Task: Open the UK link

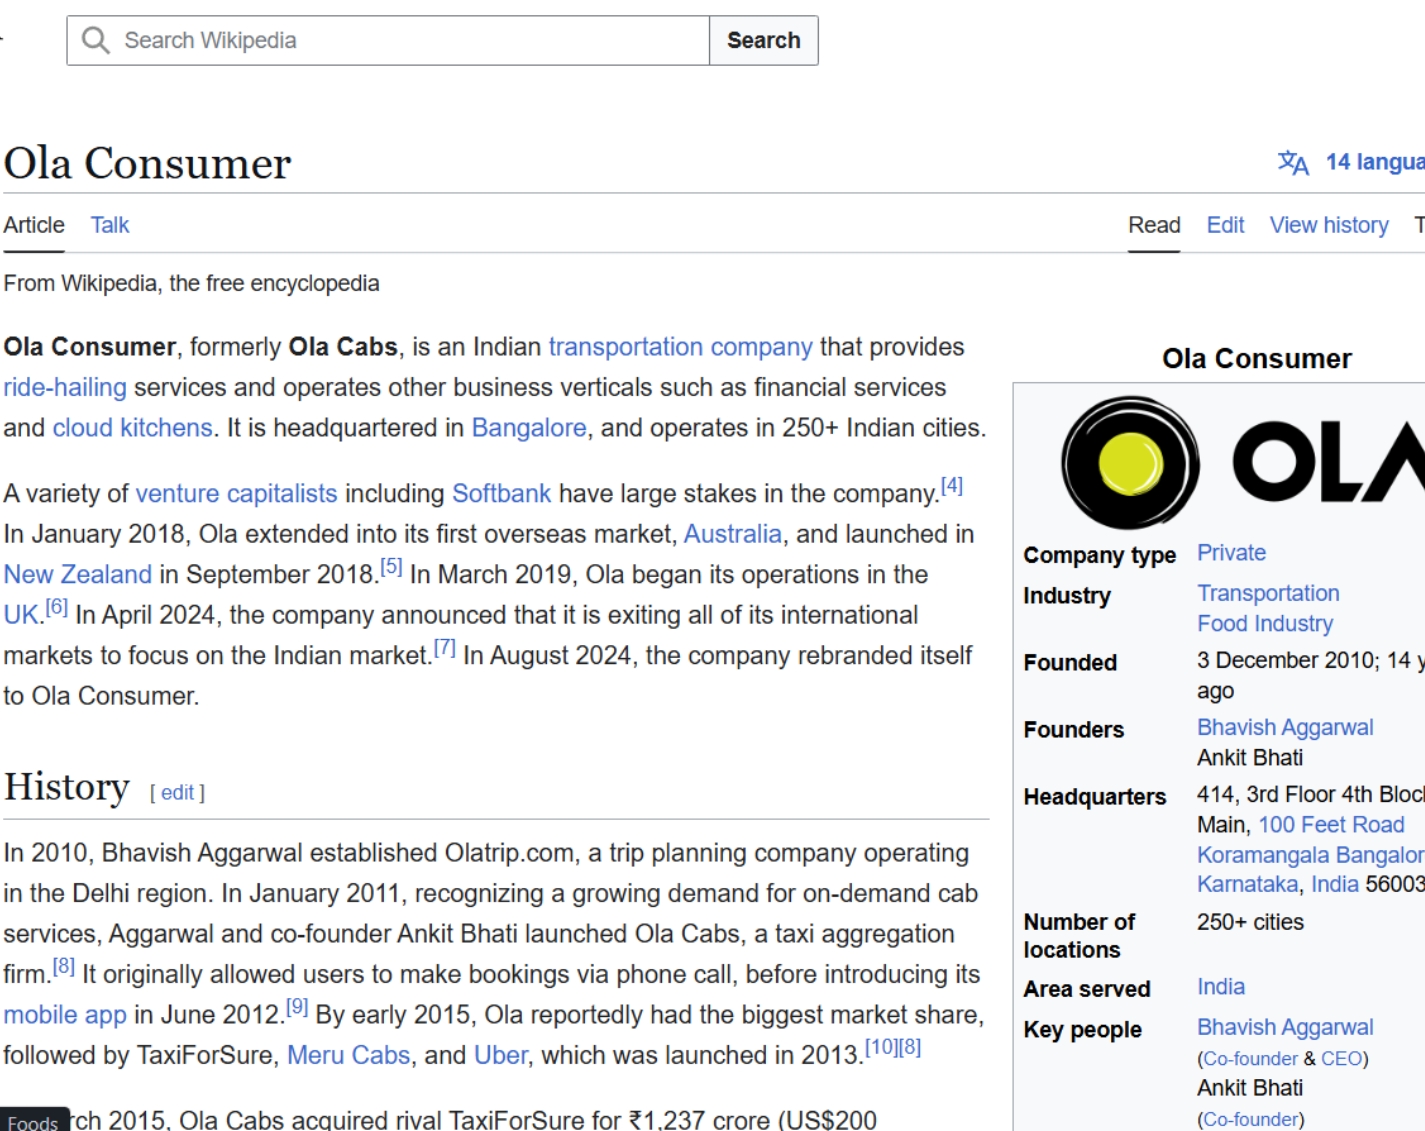Action: [x=20, y=615]
